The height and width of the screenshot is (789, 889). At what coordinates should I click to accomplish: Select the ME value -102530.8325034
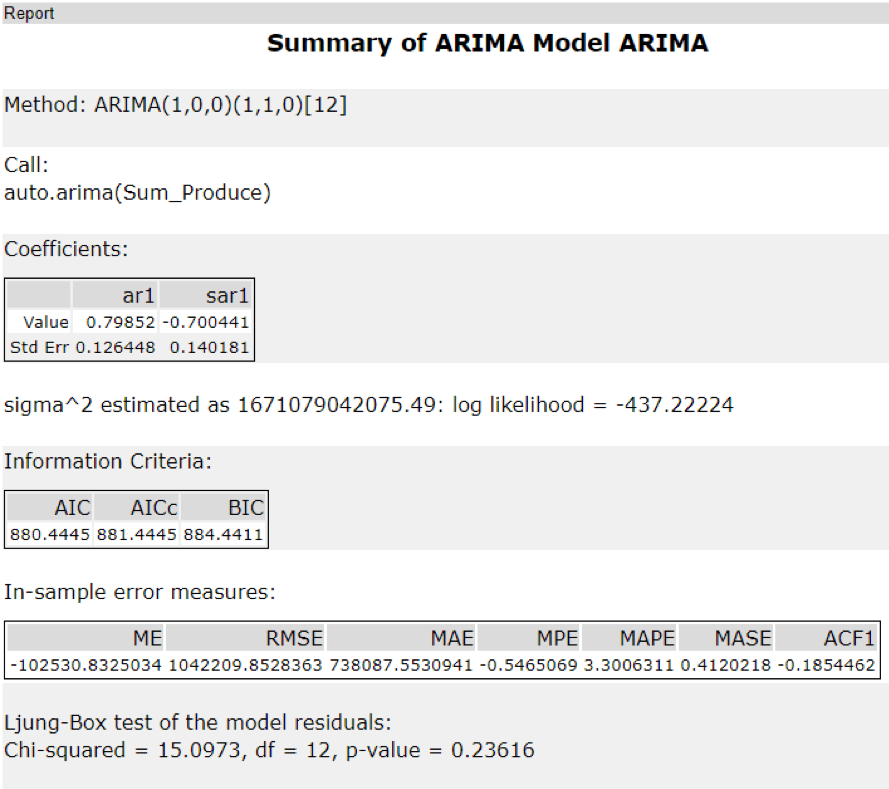86,665
